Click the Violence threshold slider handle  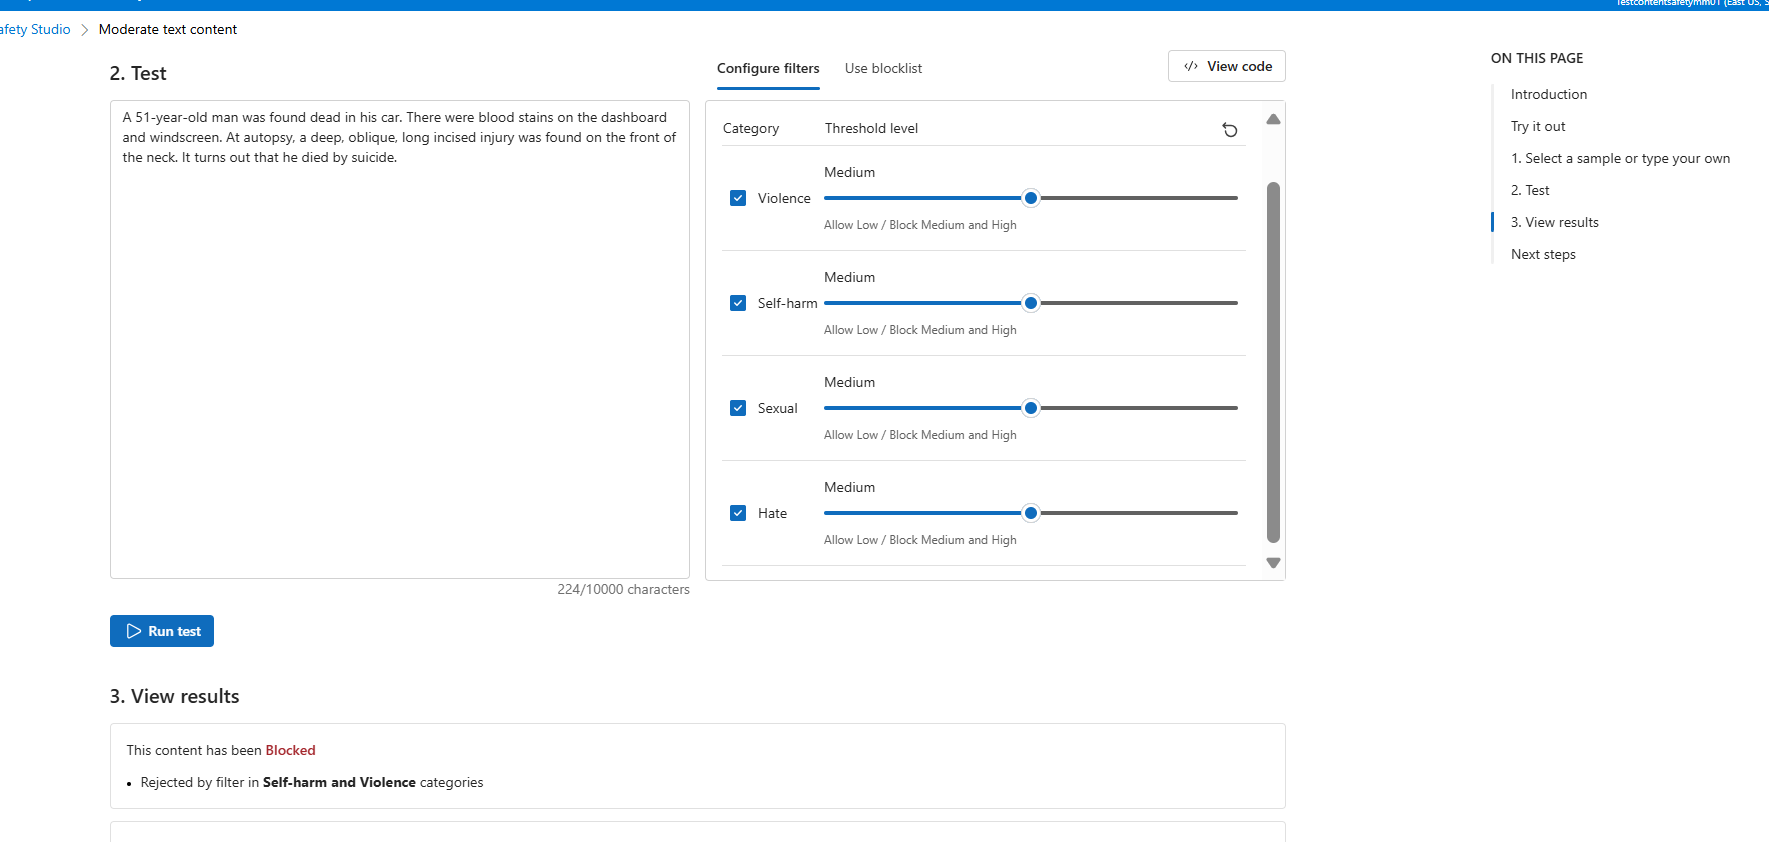coord(1031,198)
